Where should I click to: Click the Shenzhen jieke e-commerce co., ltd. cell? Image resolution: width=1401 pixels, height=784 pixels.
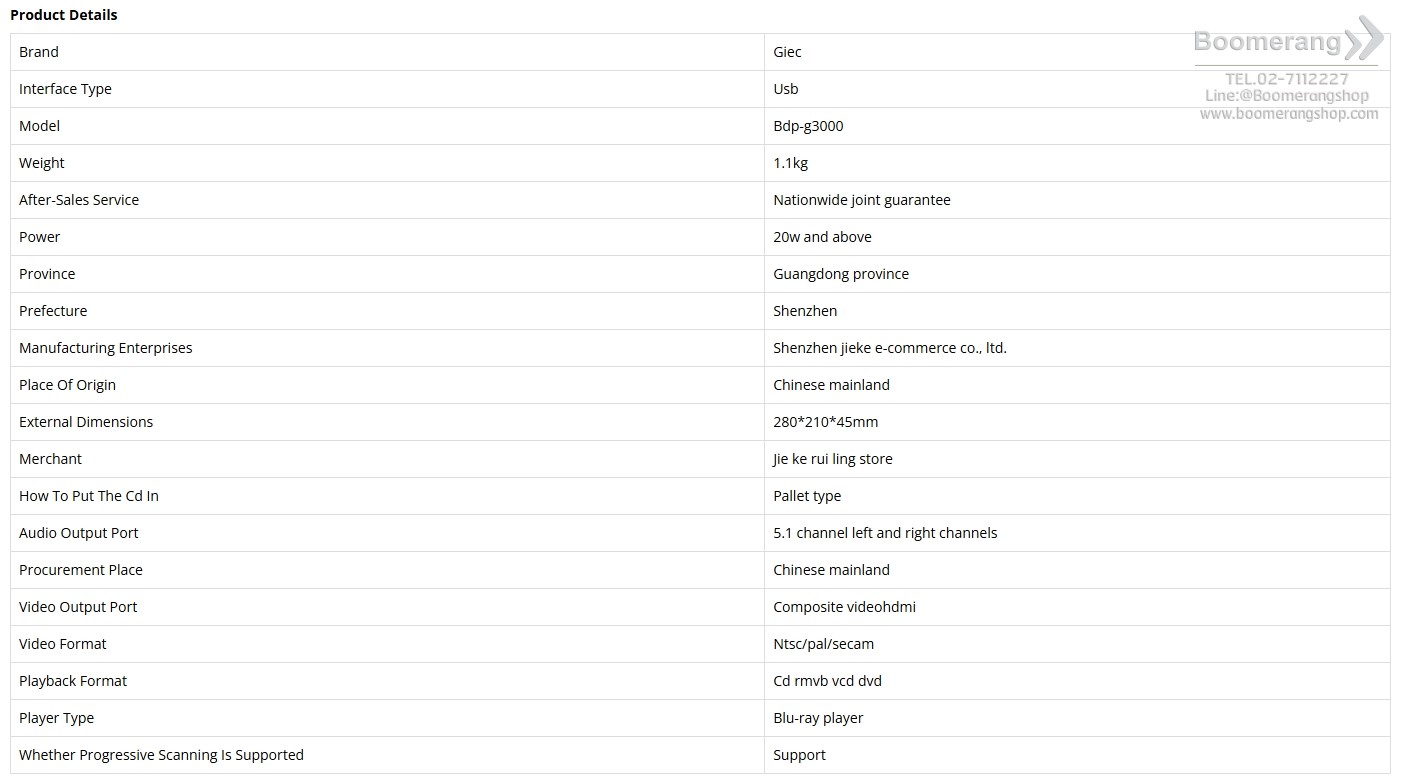click(889, 348)
